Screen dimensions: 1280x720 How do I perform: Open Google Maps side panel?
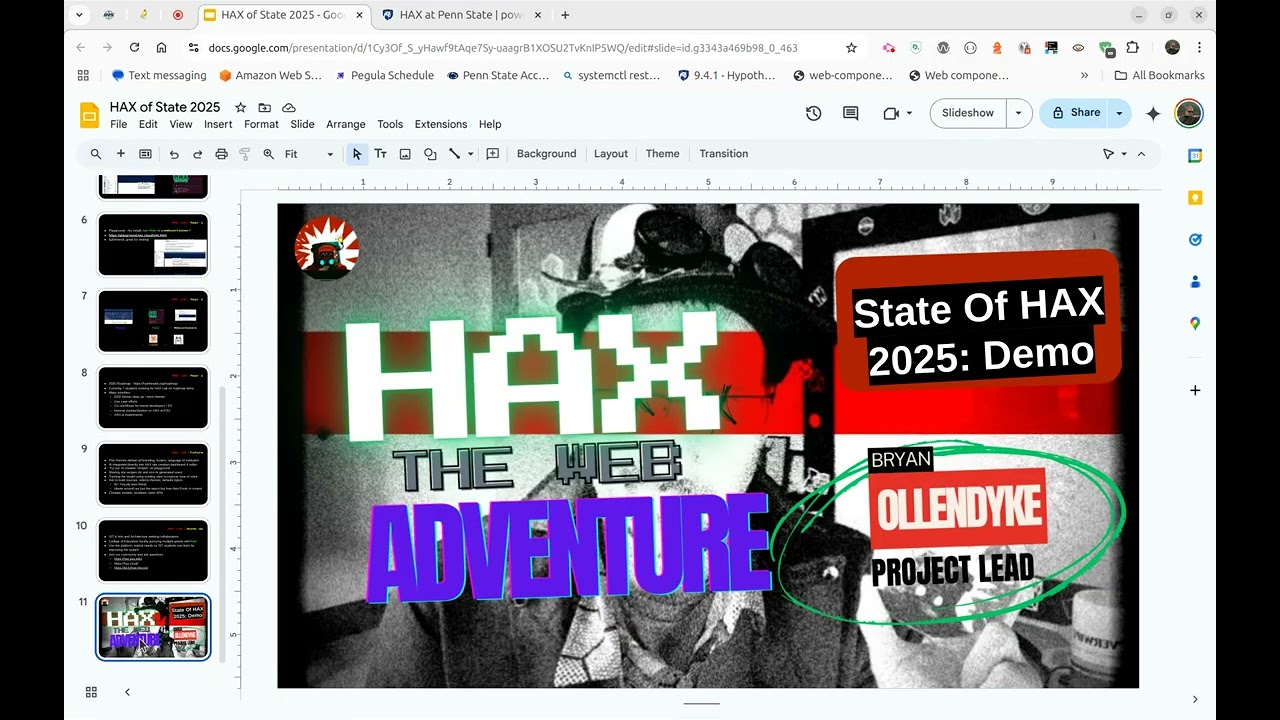1195,323
